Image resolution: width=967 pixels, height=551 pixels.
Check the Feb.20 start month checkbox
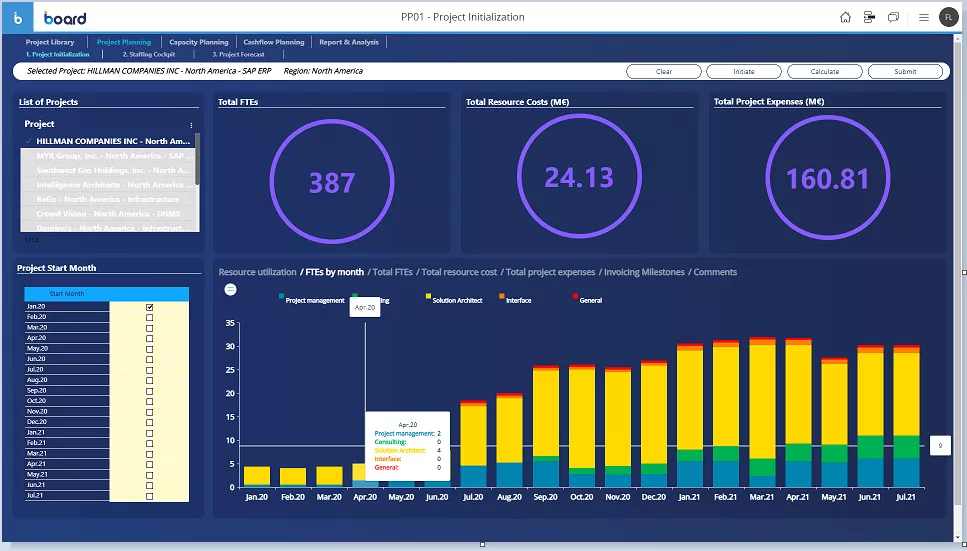[149, 317]
